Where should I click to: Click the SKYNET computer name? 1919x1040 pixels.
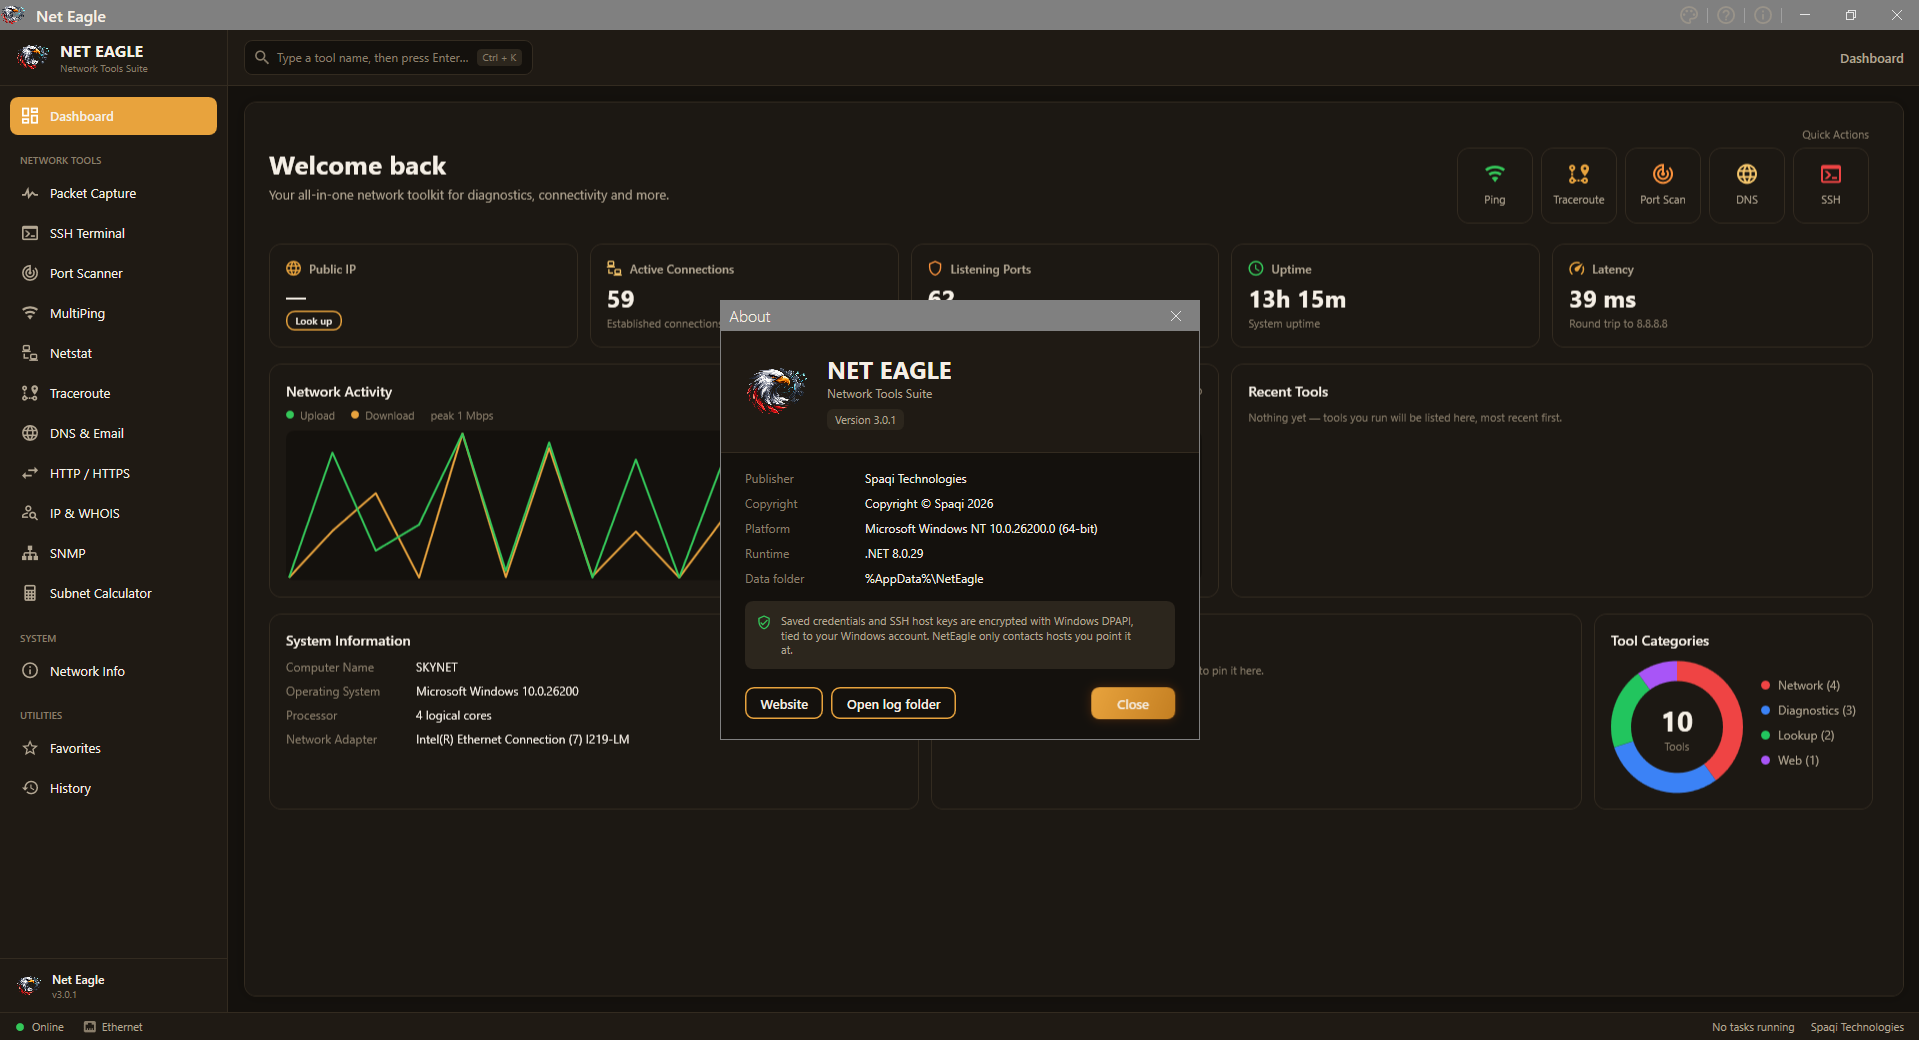coord(437,667)
